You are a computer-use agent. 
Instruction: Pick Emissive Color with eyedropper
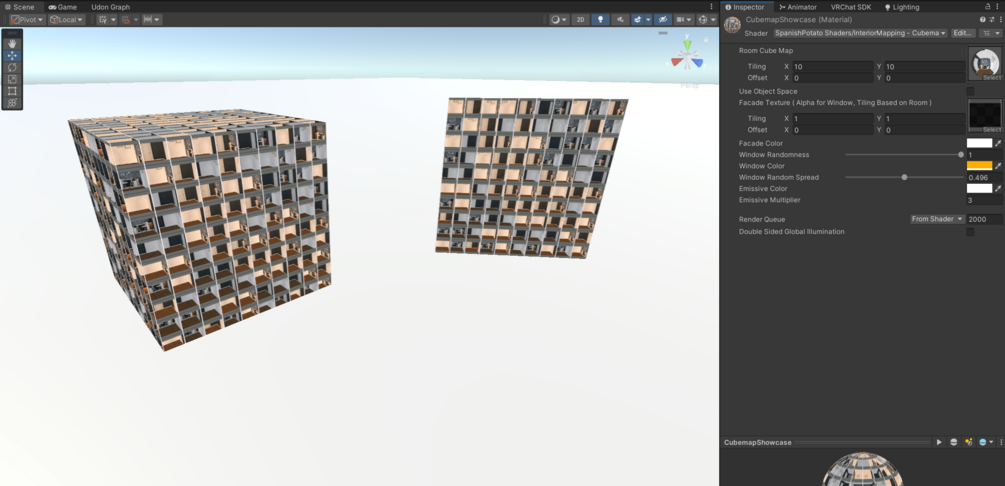point(998,189)
